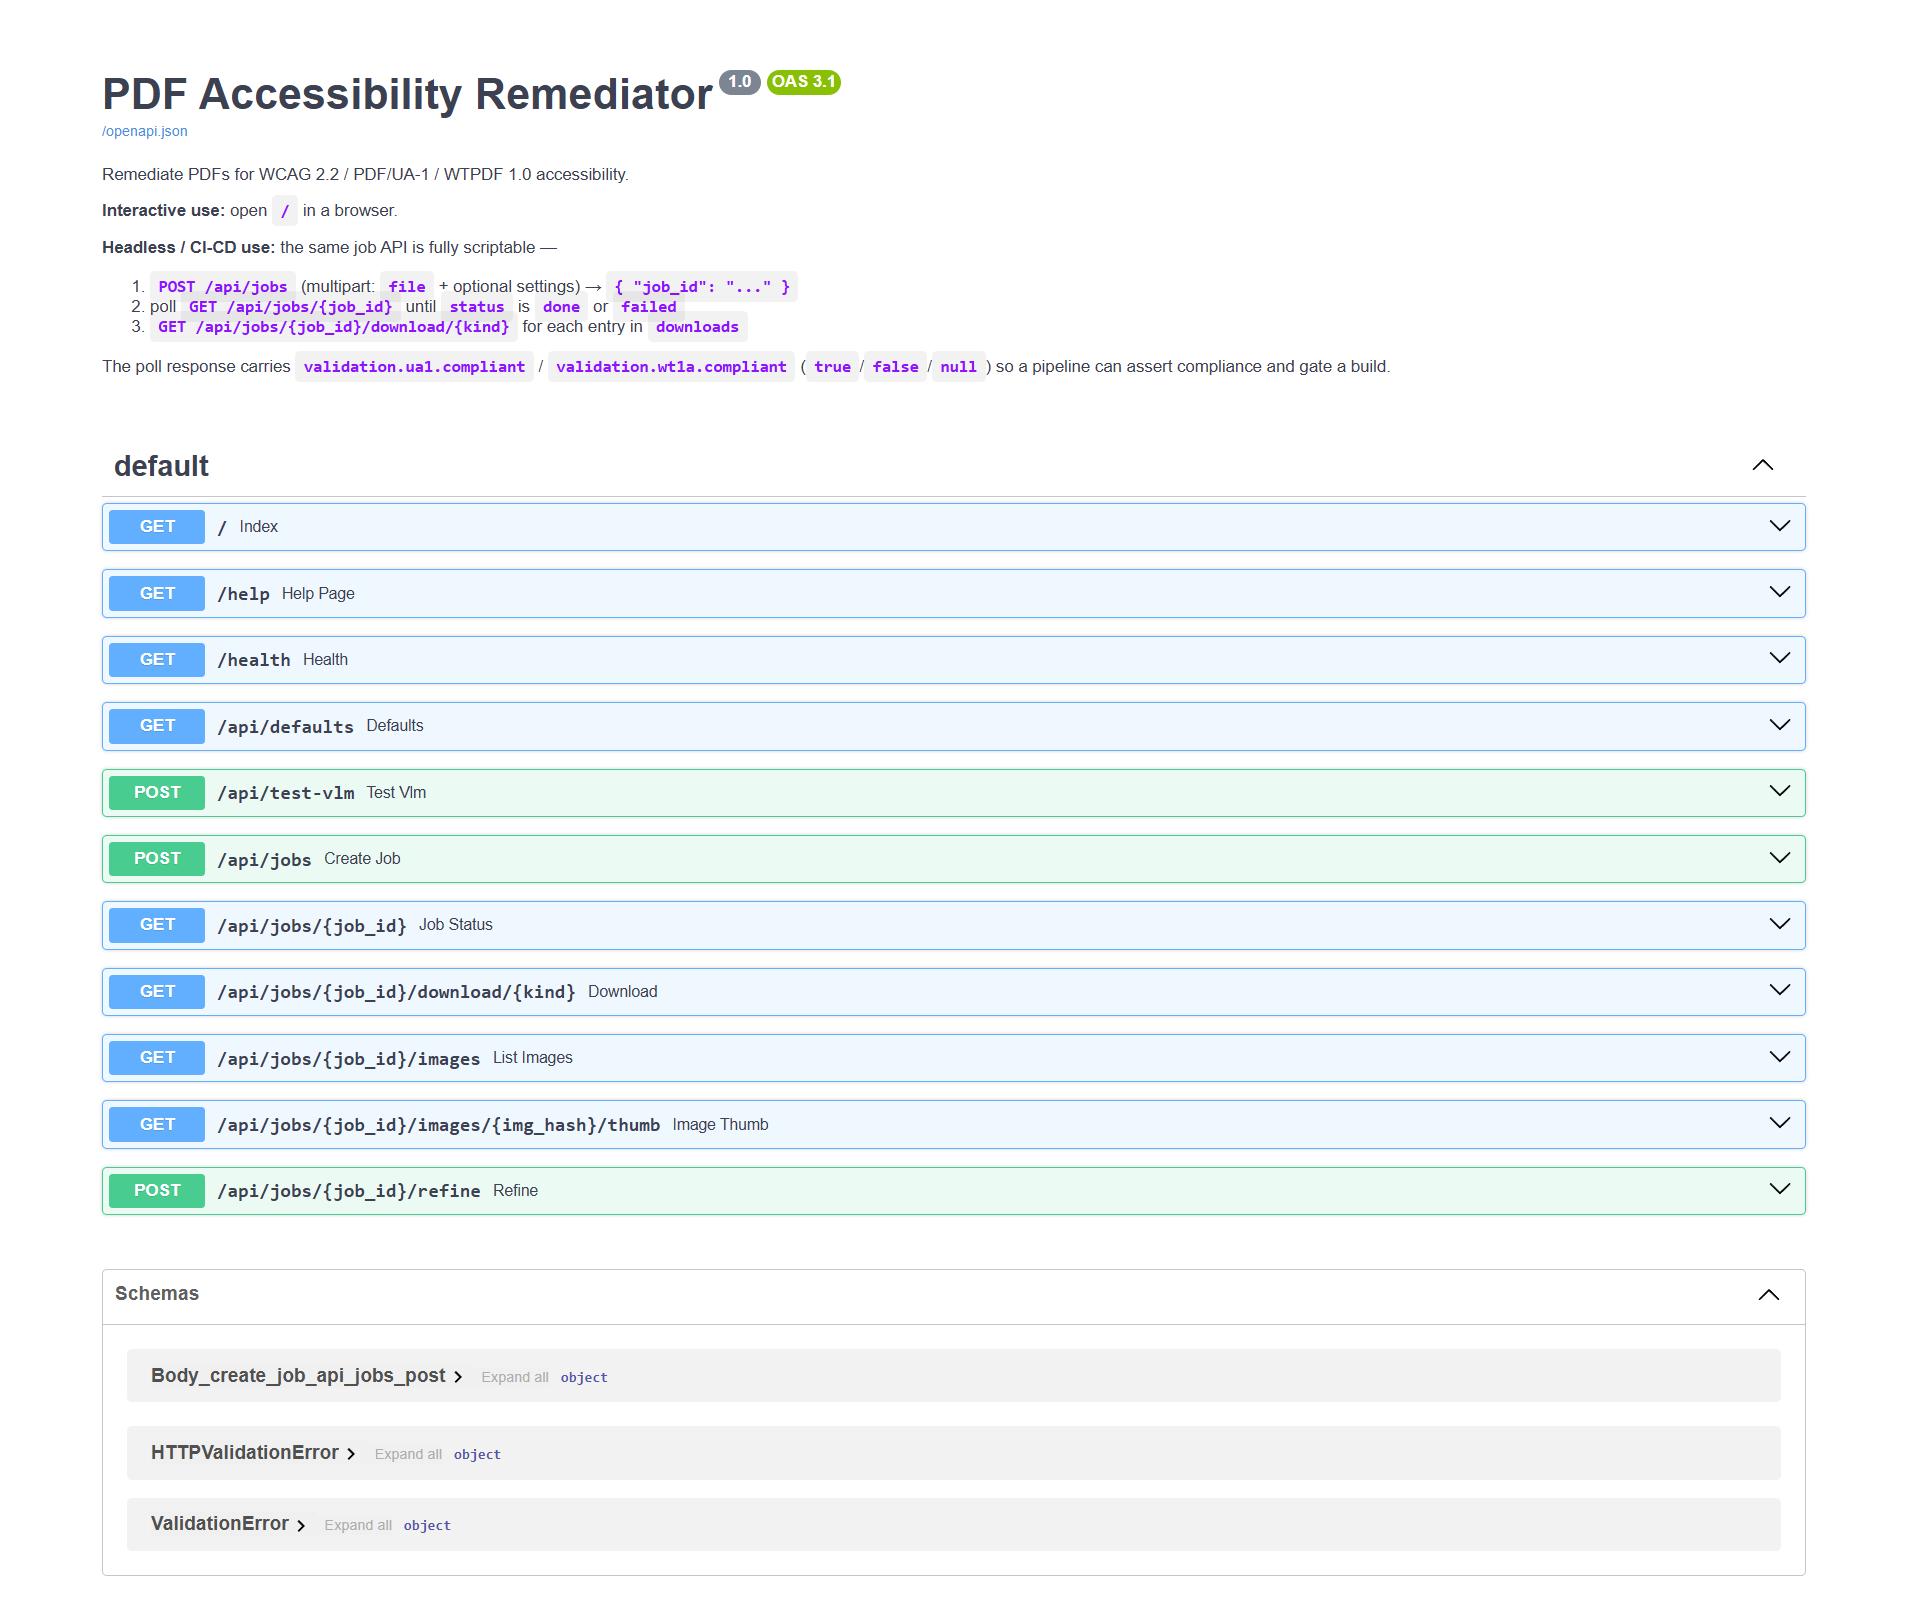Screen dimensions: 1908x1621
Task: Click the 'POST /api/jobs' code in step 1
Action: point(223,287)
